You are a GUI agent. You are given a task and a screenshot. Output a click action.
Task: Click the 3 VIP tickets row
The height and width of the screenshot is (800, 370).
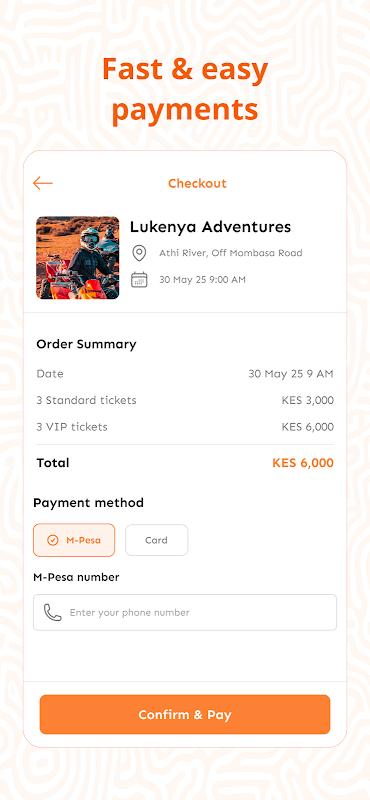tap(185, 427)
